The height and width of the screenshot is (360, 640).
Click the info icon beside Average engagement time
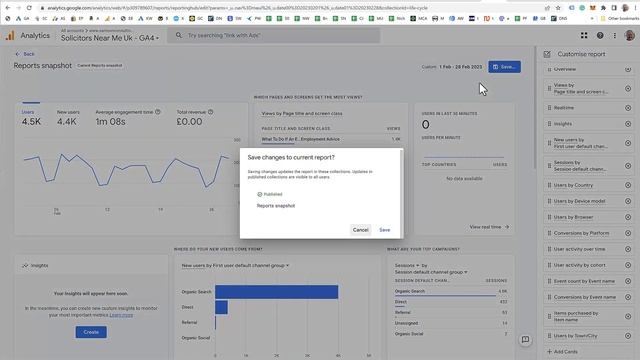click(x=158, y=112)
